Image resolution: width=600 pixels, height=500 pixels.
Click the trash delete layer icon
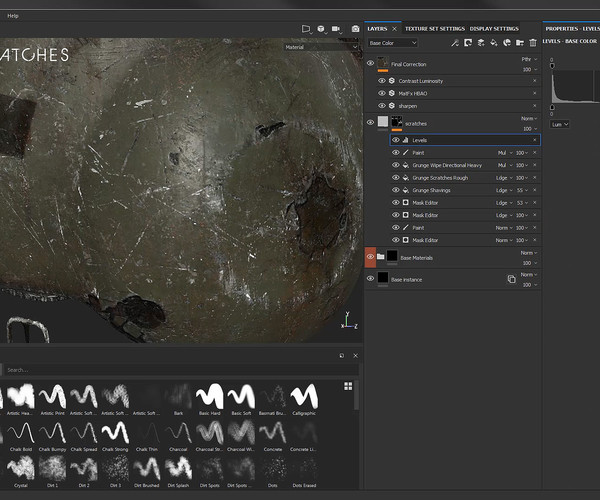click(533, 43)
